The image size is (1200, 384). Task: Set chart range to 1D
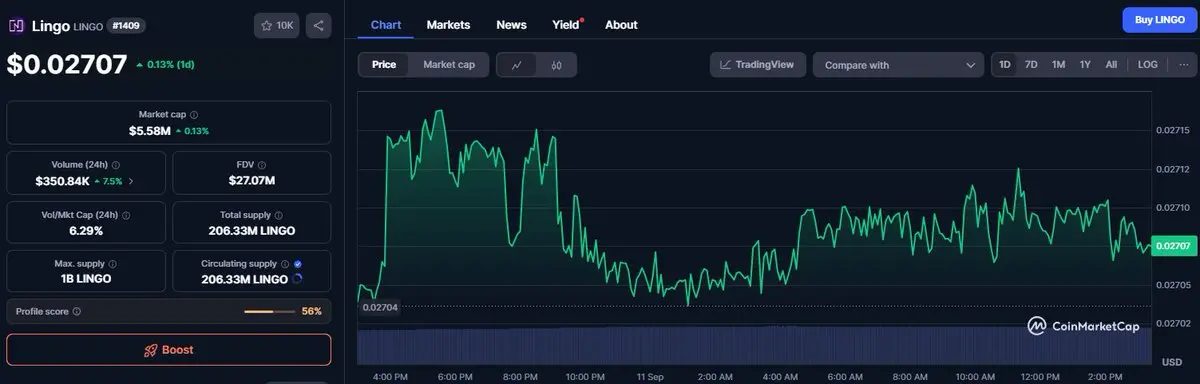click(x=1005, y=65)
